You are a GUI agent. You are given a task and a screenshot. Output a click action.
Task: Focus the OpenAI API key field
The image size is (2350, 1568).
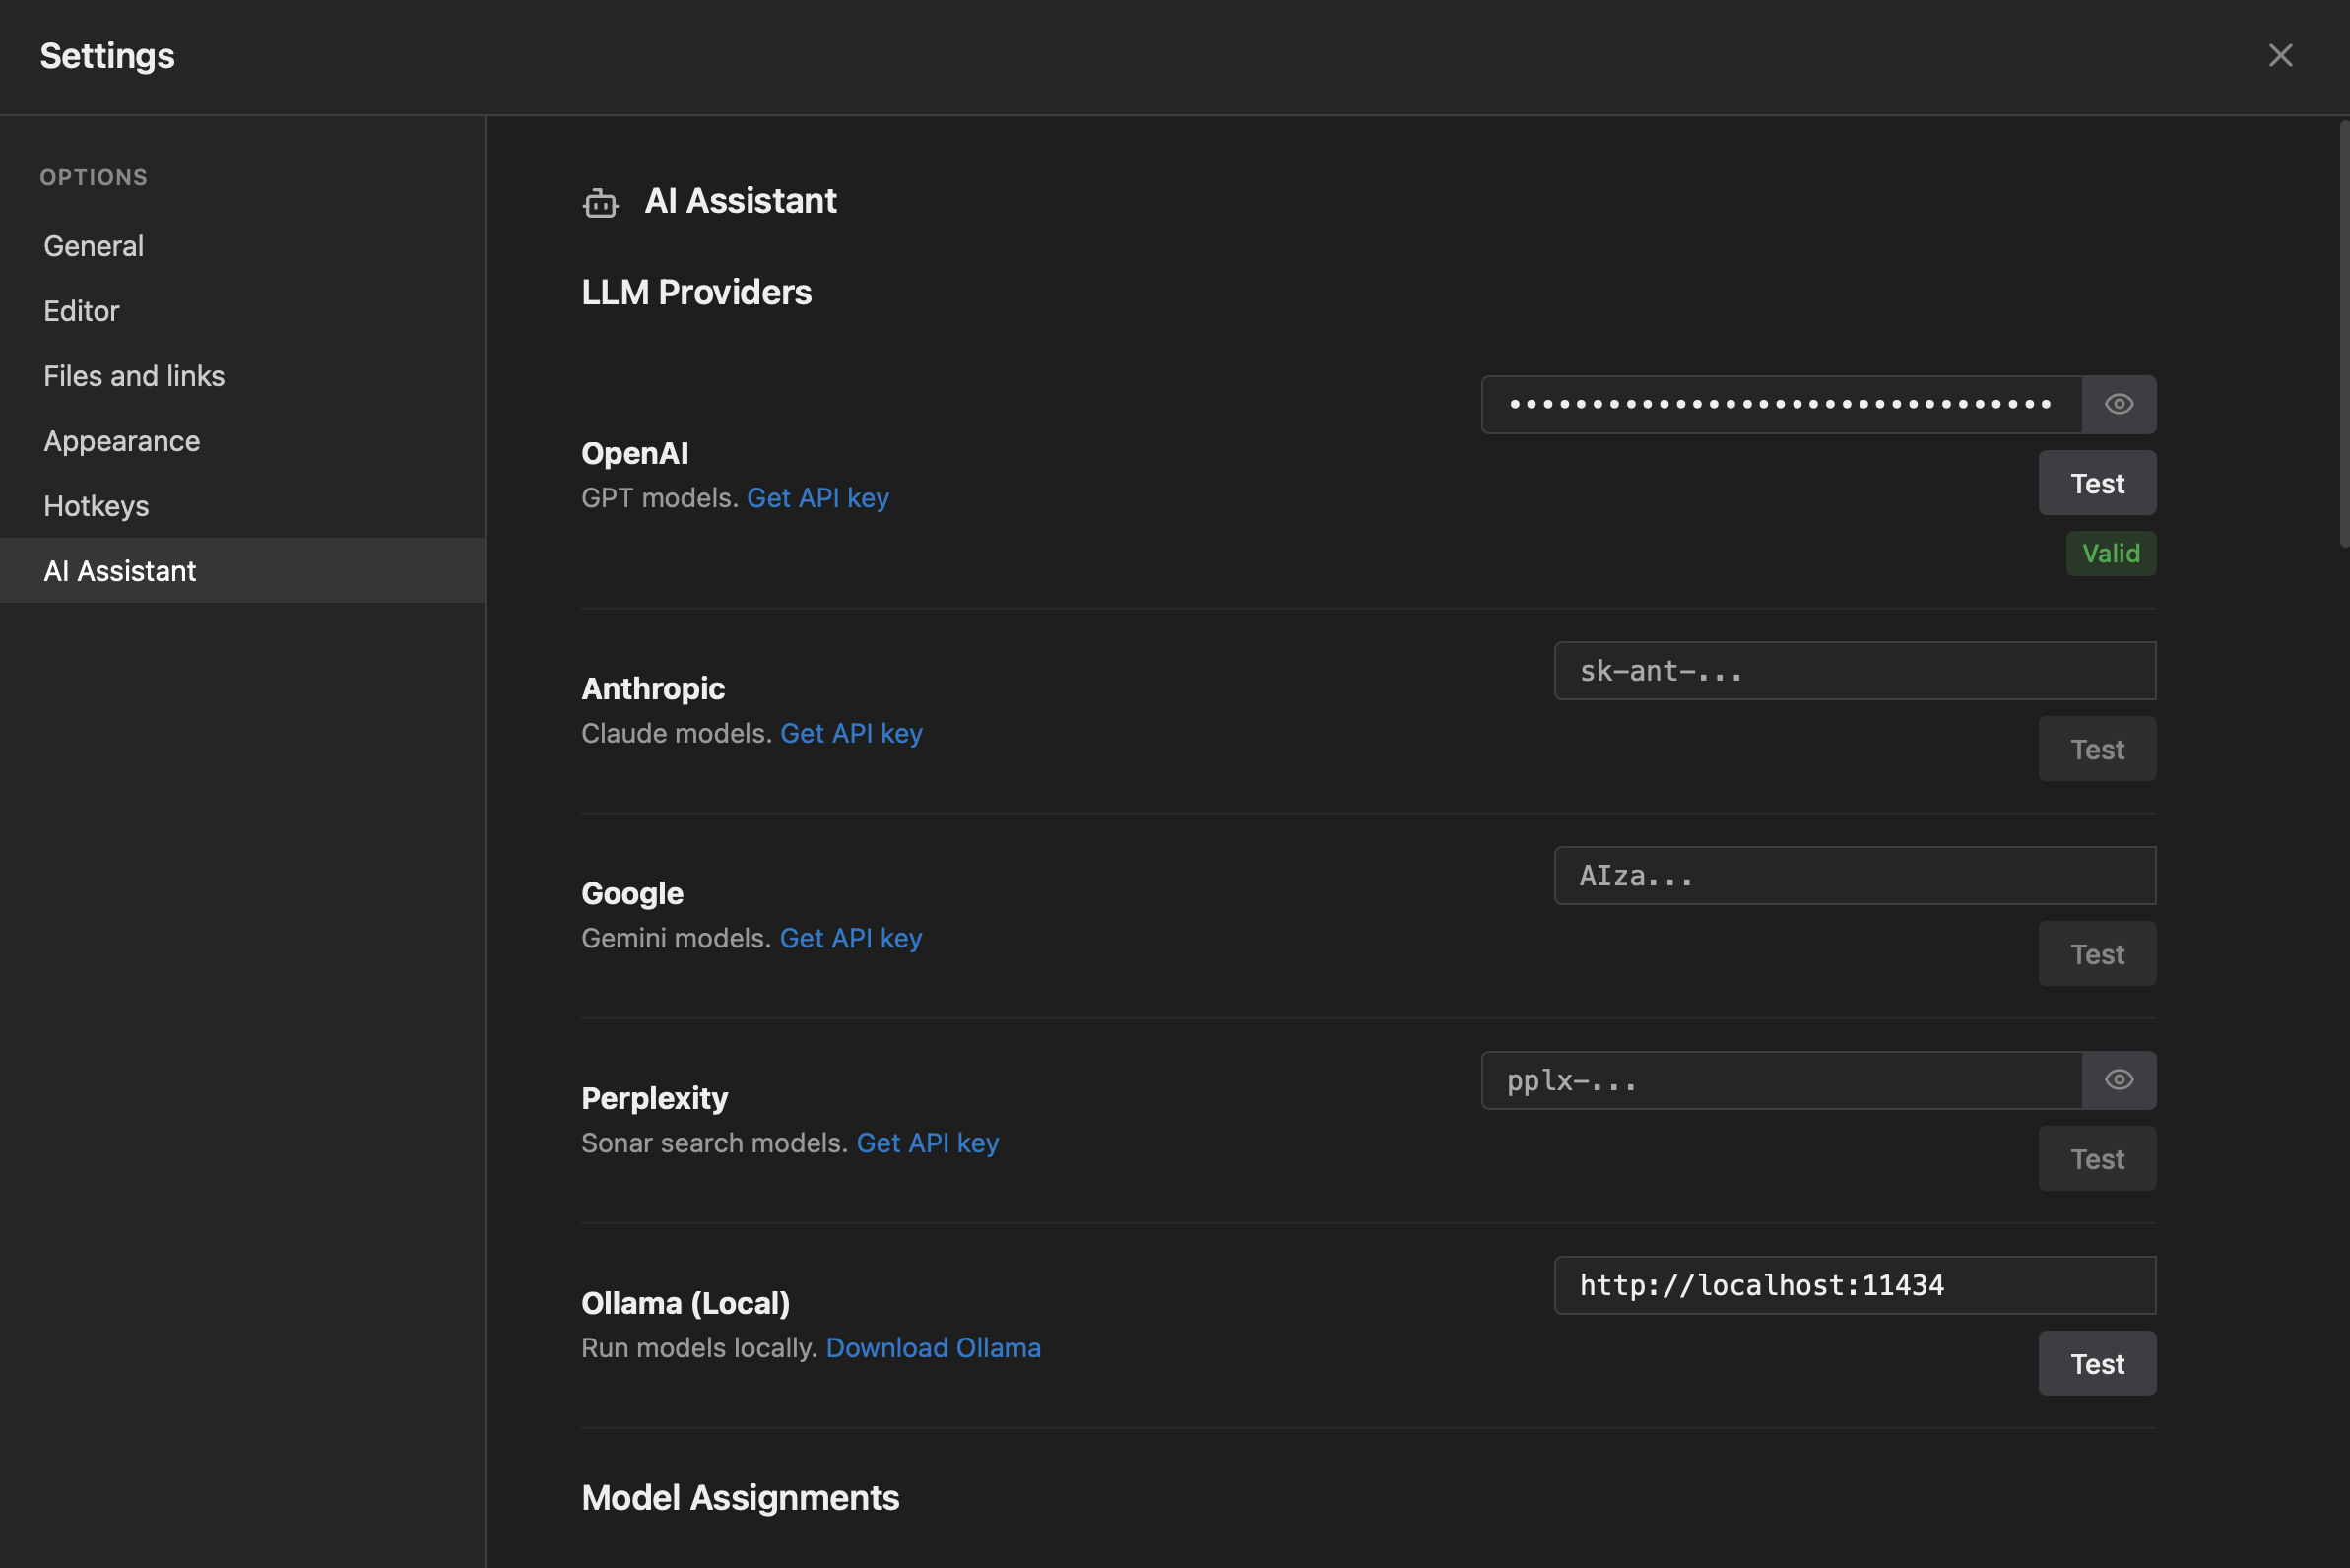tap(1782, 404)
